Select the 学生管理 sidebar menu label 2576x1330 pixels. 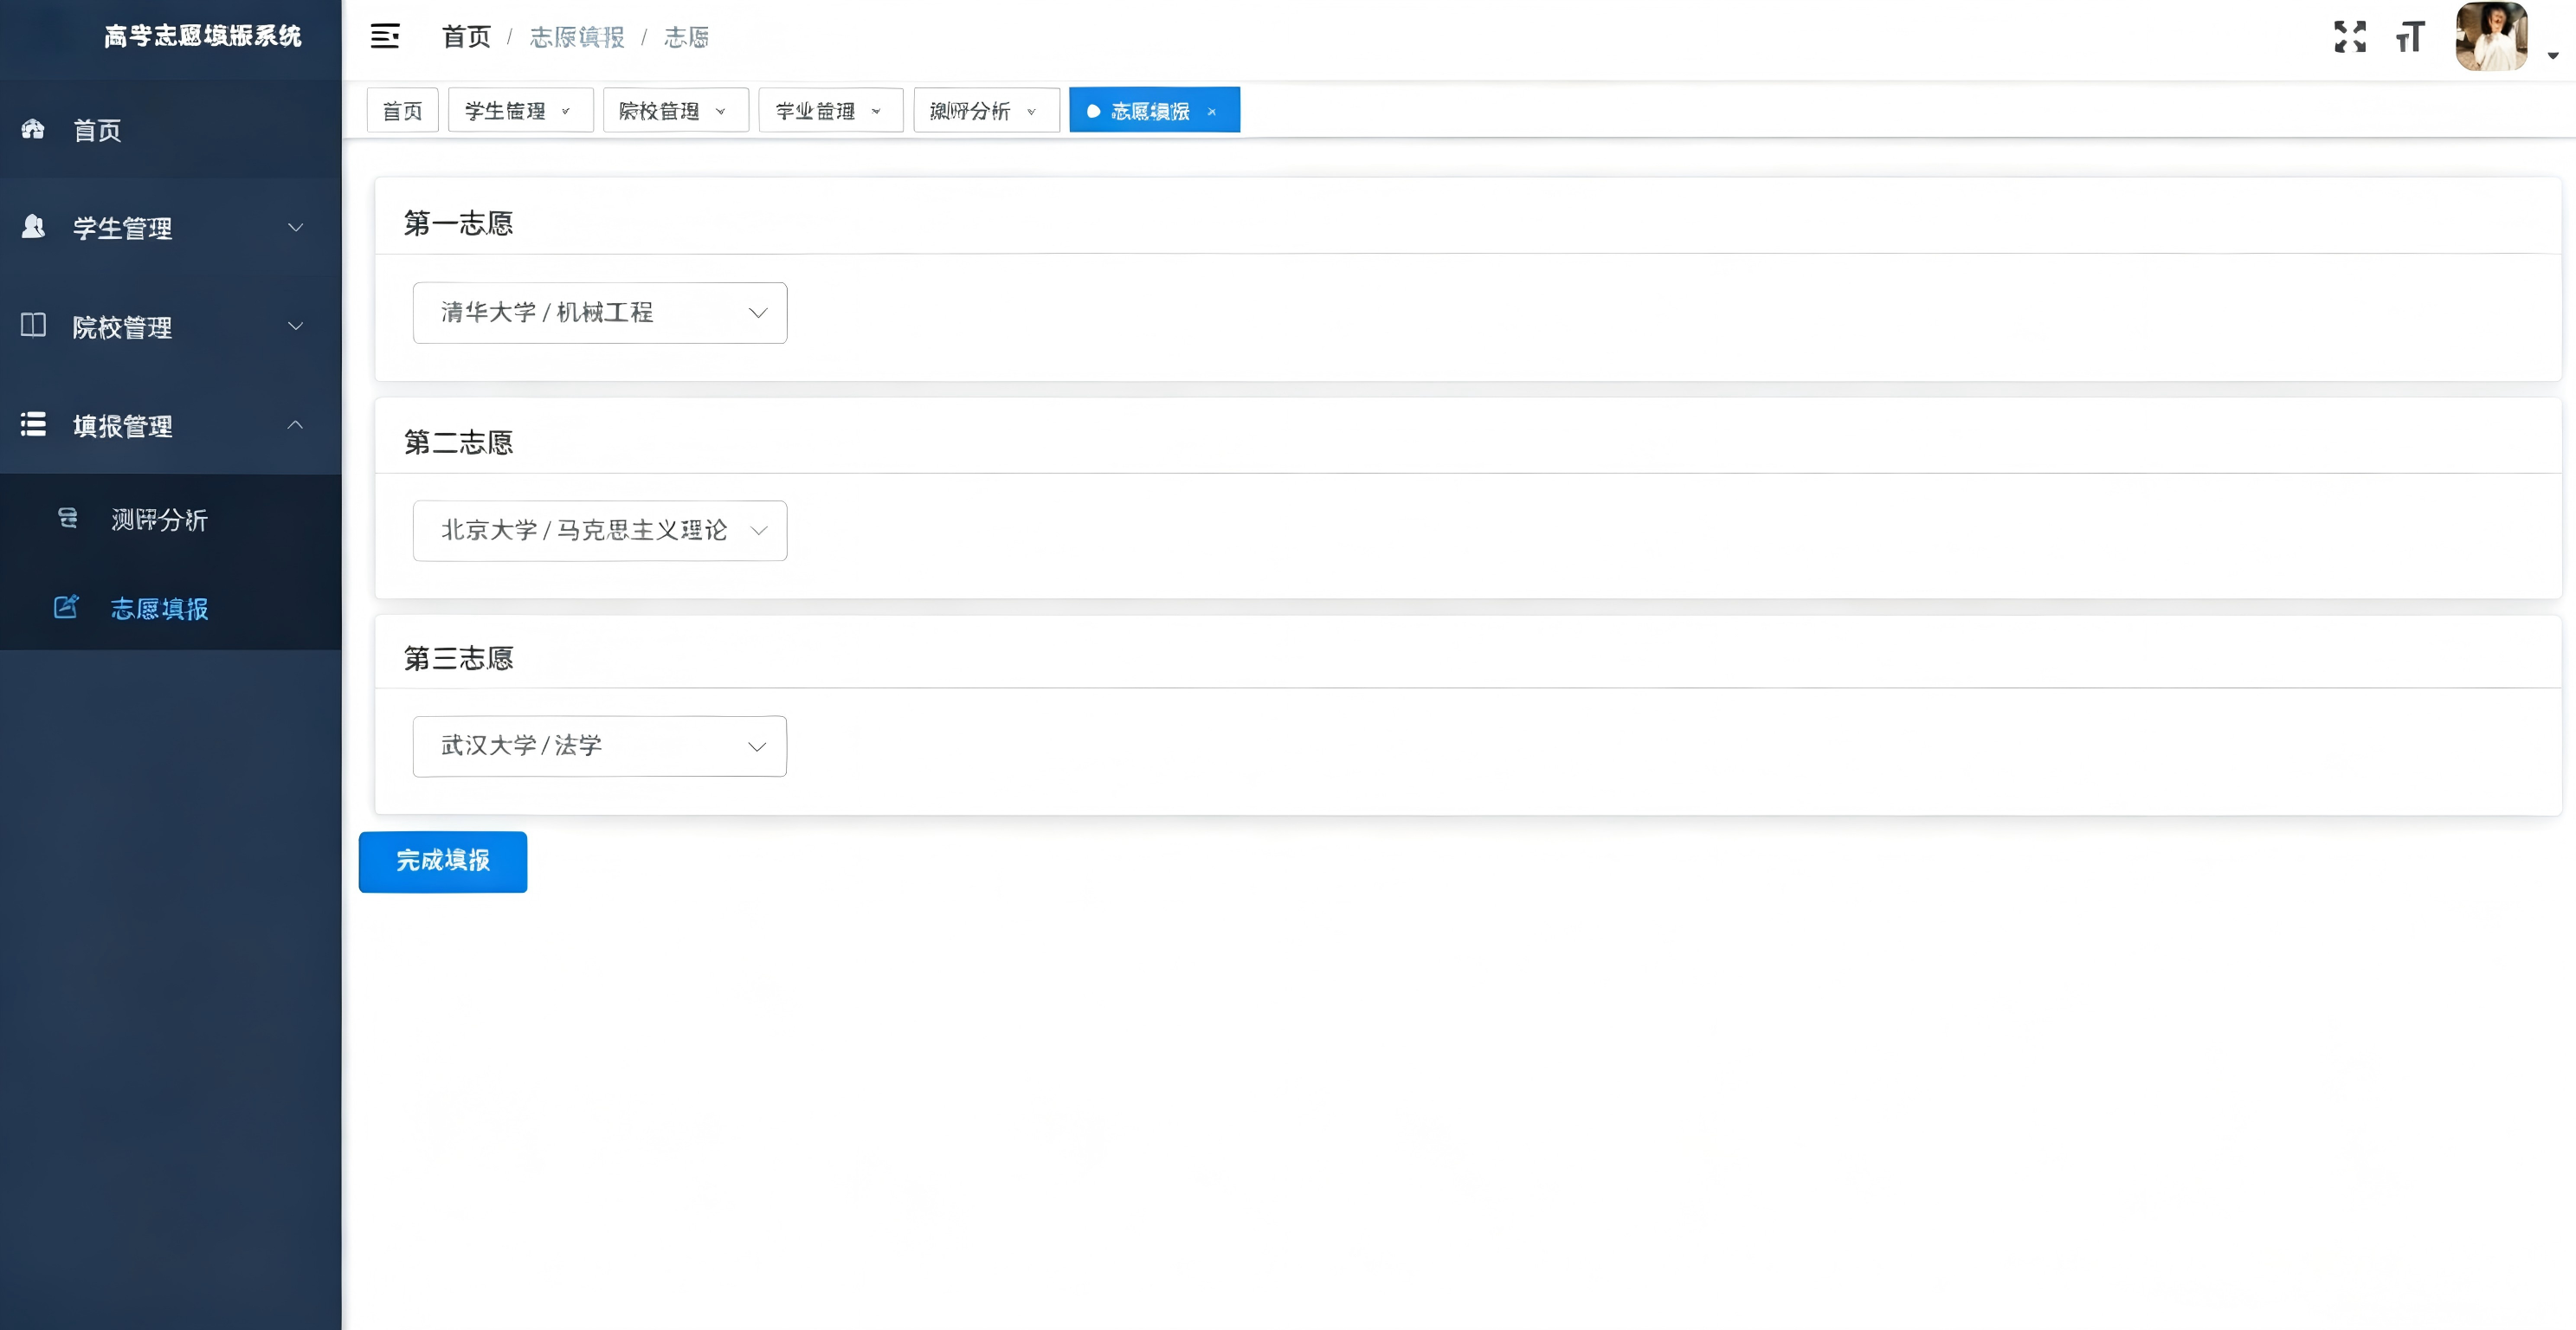pyautogui.click(x=122, y=228)
